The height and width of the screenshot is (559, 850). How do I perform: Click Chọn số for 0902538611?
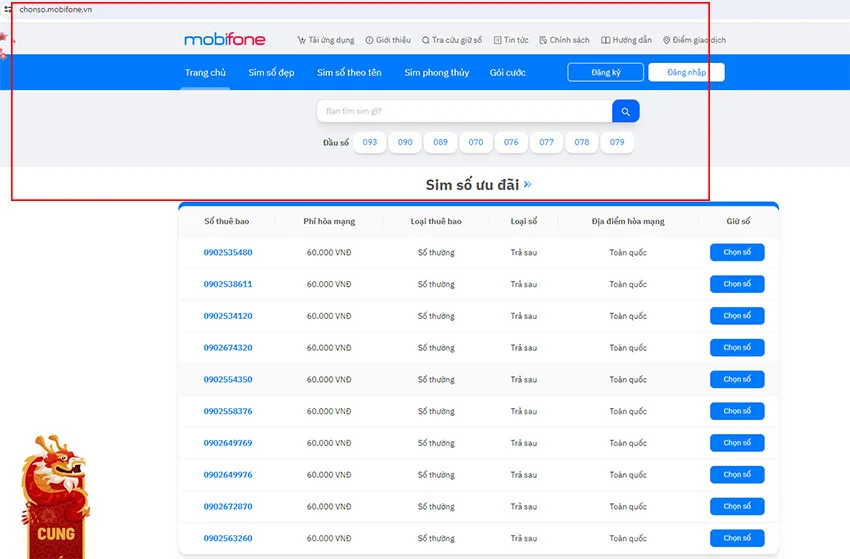pyautogui.click(x=737, y=284)
